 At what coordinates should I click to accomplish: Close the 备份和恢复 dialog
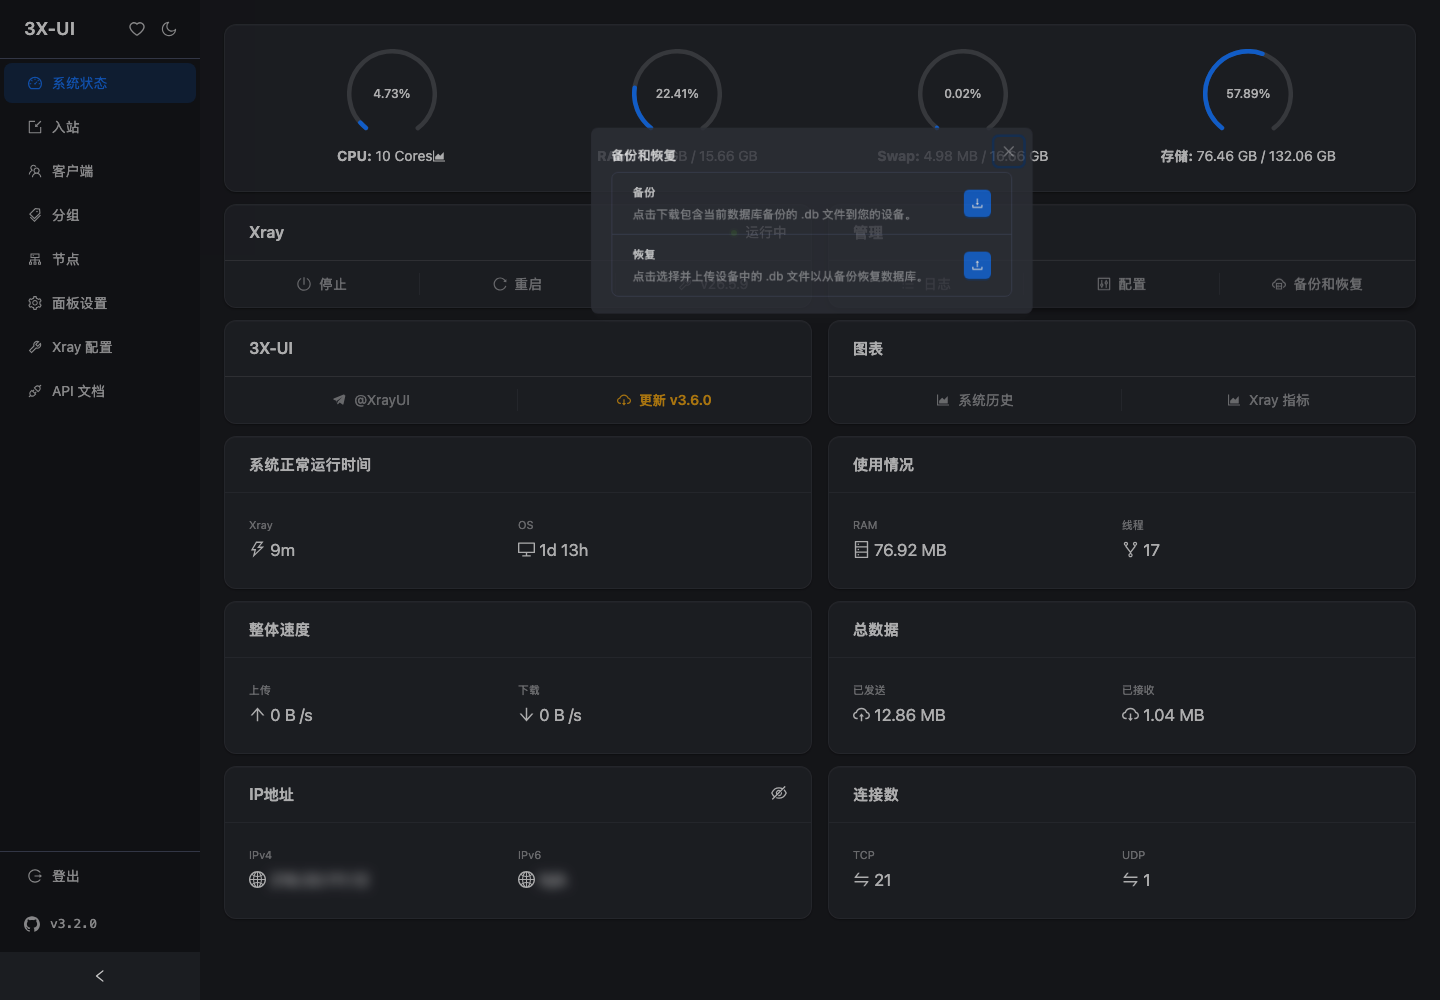tap(1009, 152)
